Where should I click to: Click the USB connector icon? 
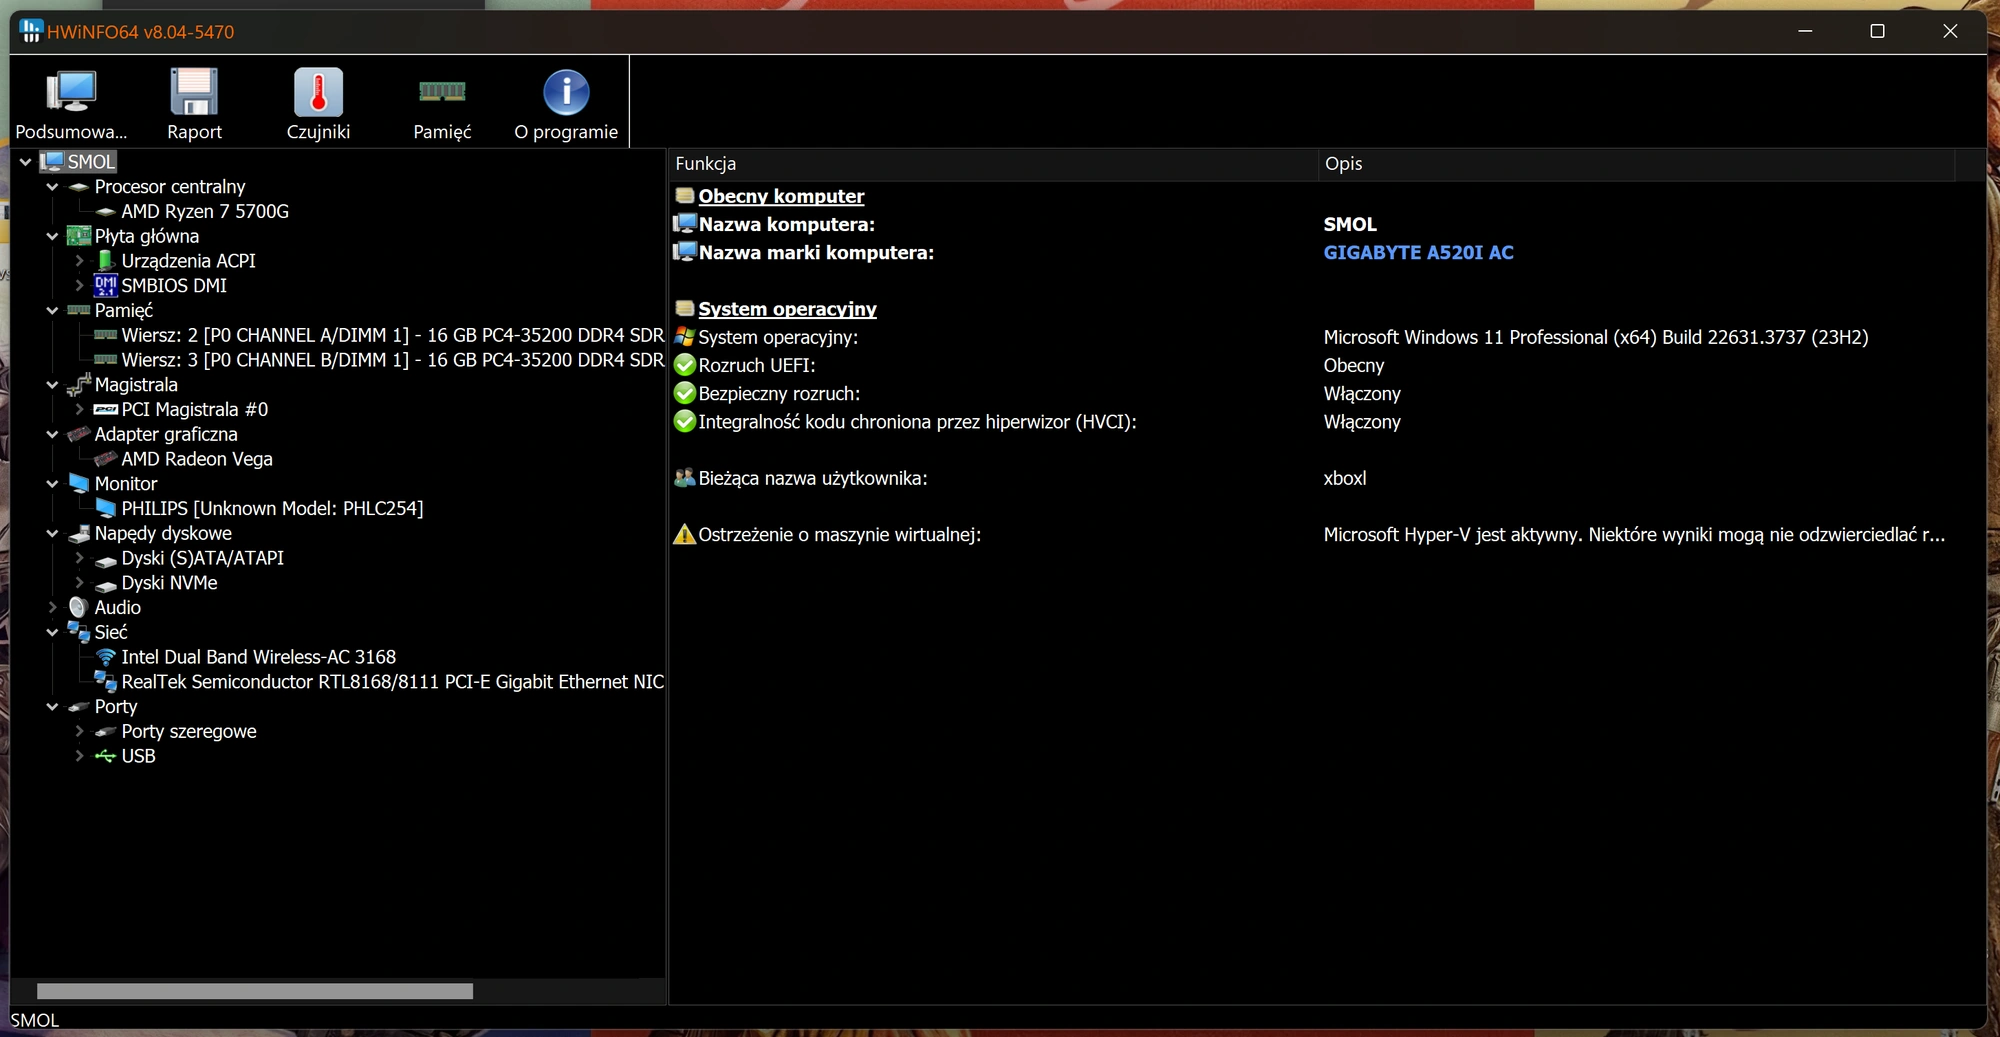[105, 756]
